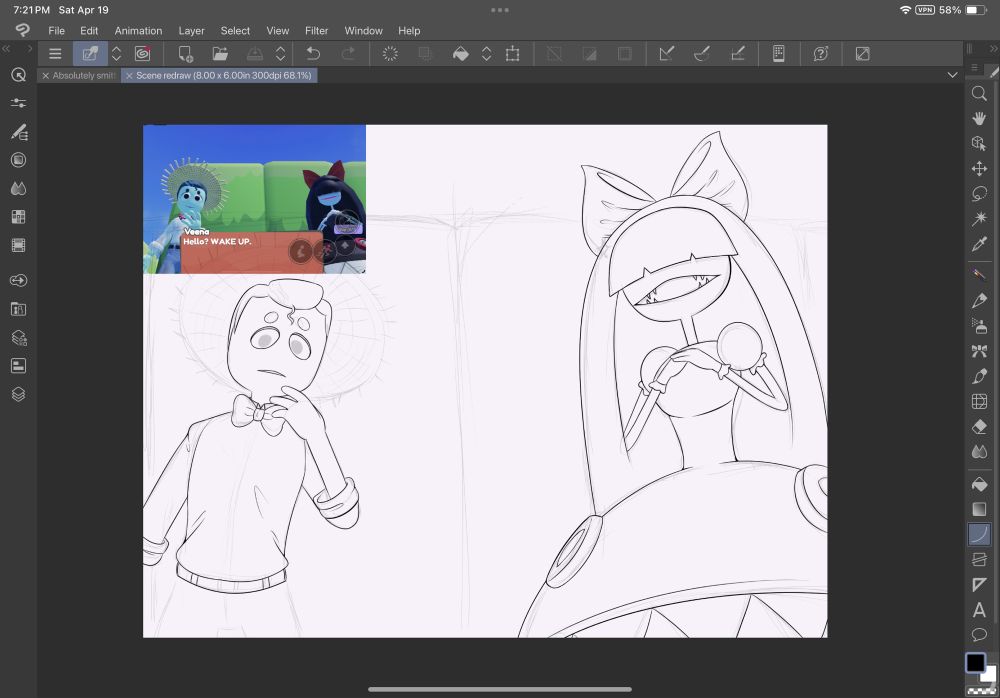Select the Zoom magnifier tool
Image resolution: width=1000 pixels, height=698 pixels.
979,93
